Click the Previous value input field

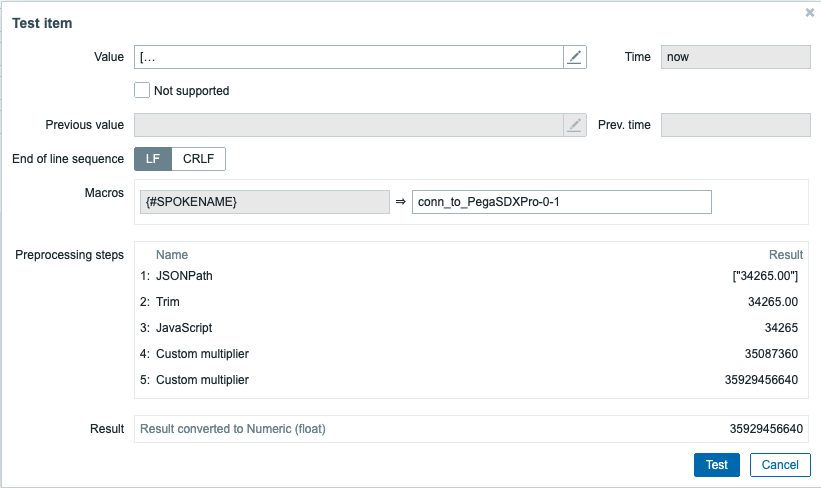pos(348,125)
